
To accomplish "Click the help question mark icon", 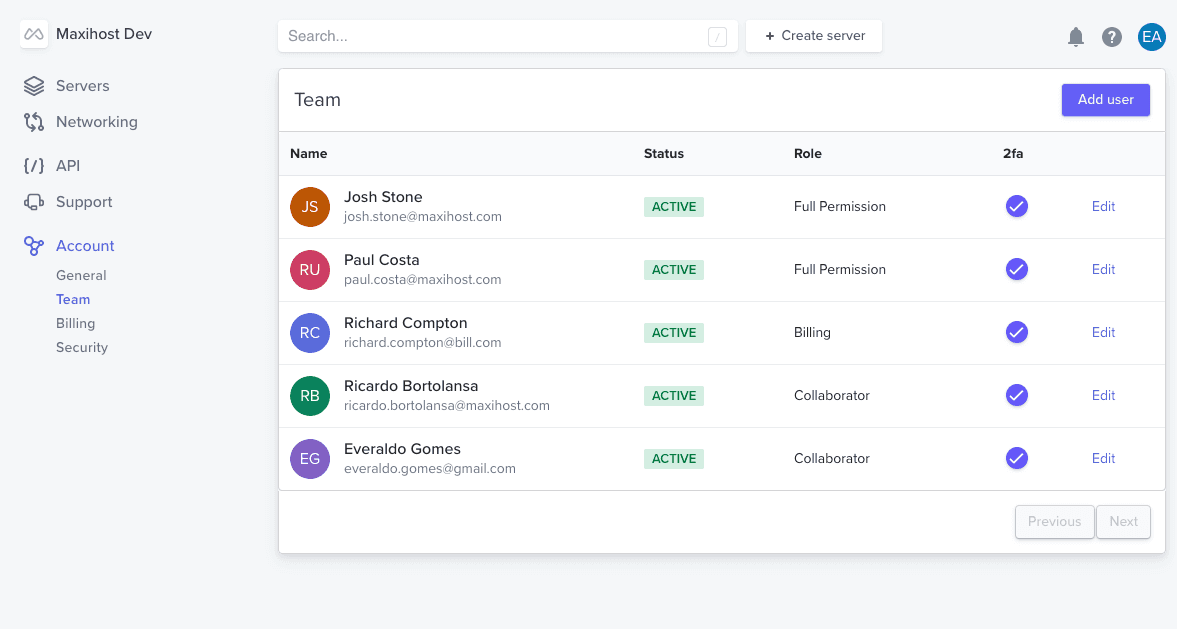I will point(1111,37).
